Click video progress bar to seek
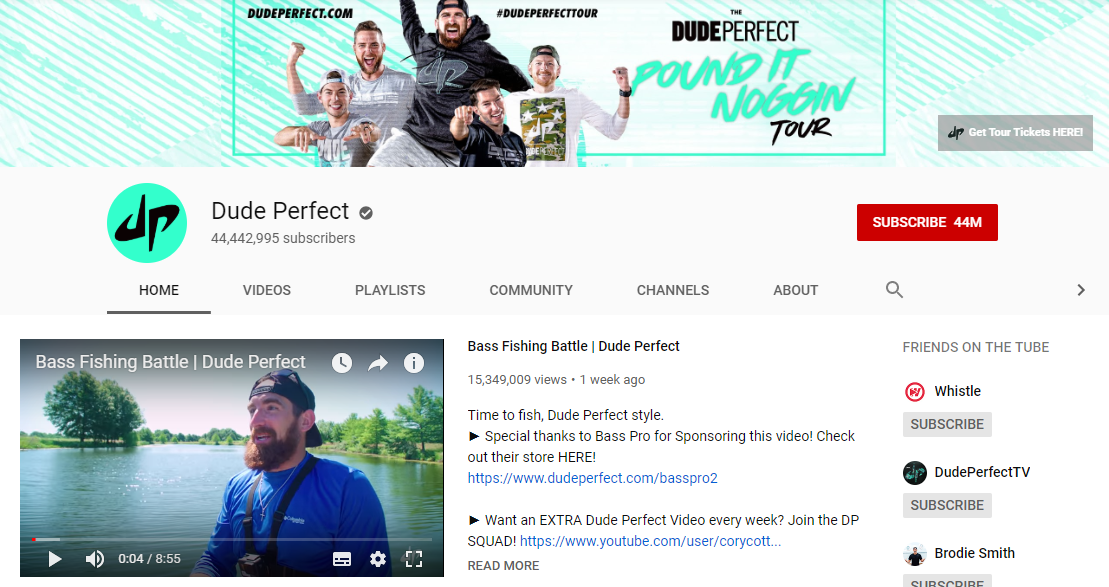This screenshot has height=587, width=1109. pyautogui.click(x=232, y=540)
